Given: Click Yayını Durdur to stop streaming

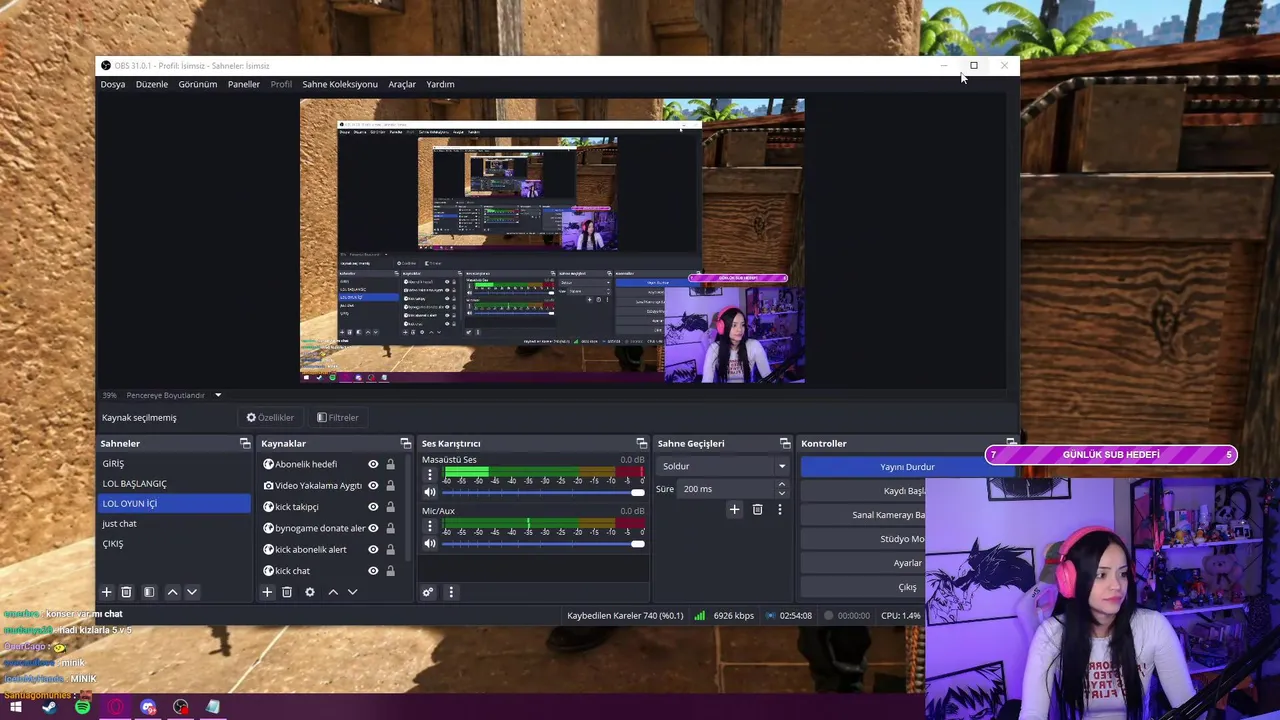Looking at the screenshot, I should [x=907, y=467].
